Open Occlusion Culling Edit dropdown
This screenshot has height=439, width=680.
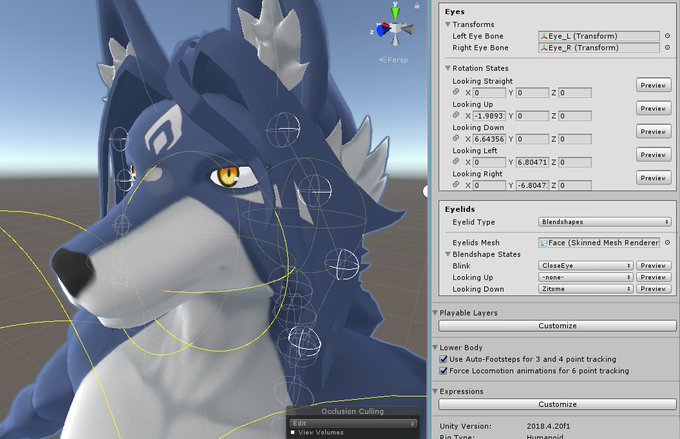tap(353, 423)
